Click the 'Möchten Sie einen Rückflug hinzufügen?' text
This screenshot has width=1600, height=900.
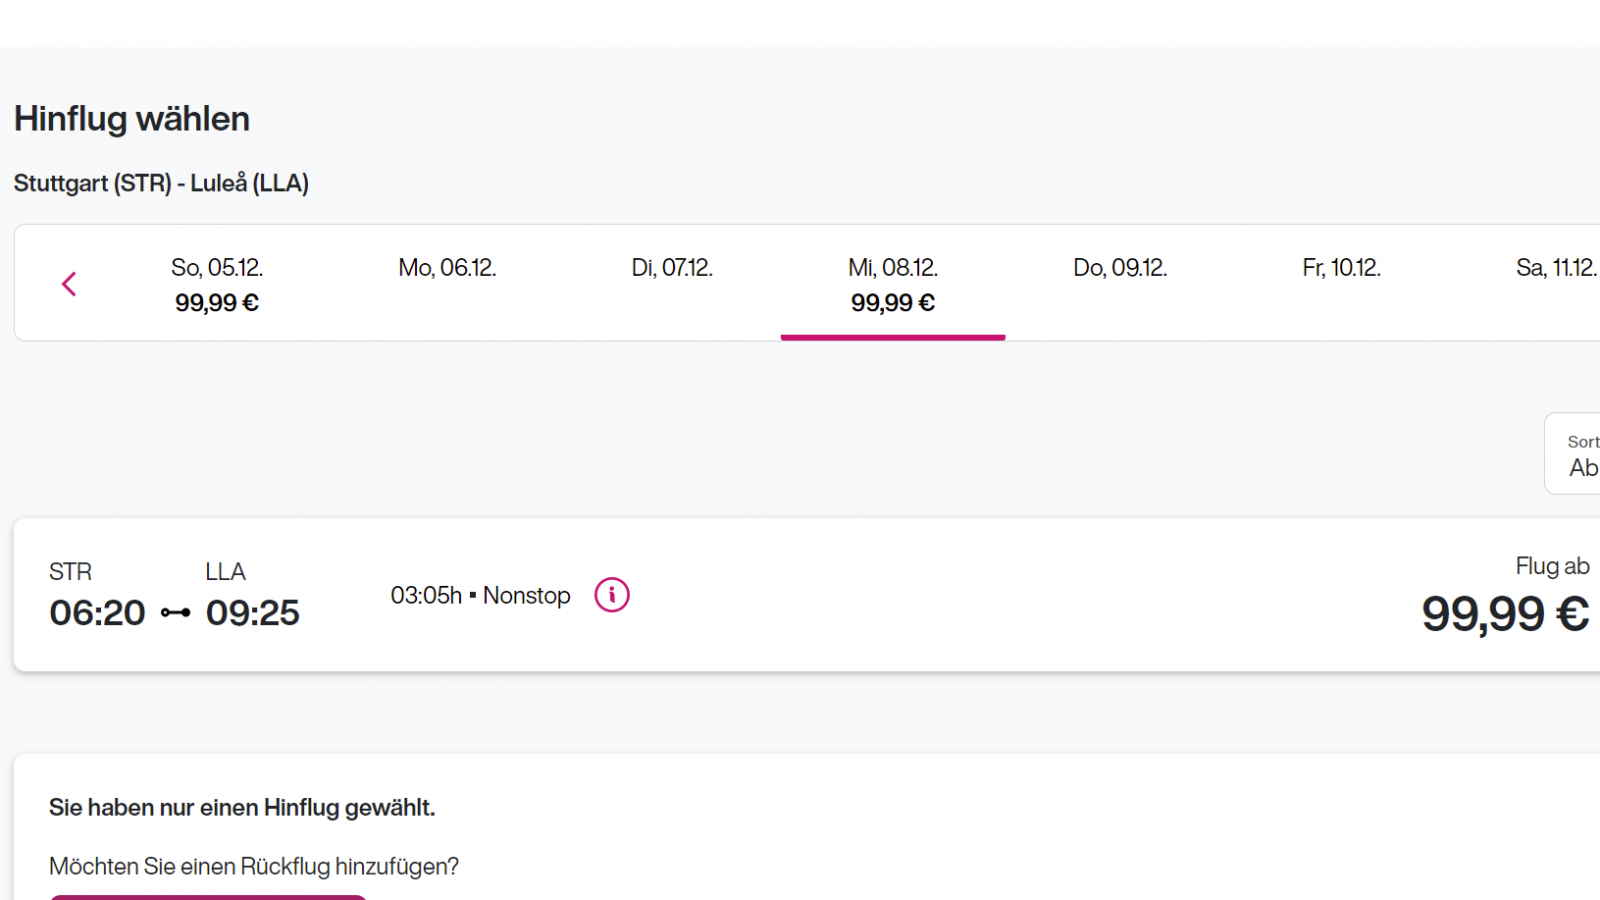(x=254, y=867)
